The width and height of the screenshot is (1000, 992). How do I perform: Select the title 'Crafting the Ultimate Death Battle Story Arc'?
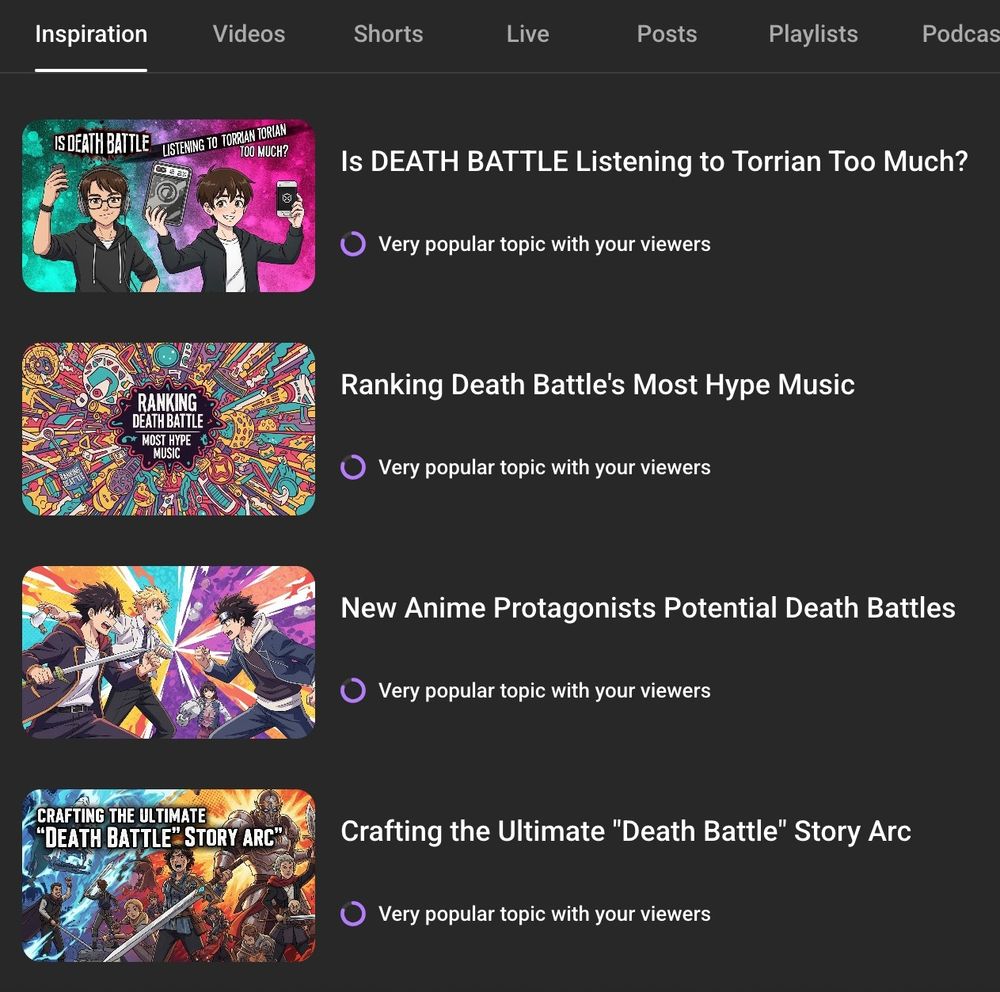626,831
